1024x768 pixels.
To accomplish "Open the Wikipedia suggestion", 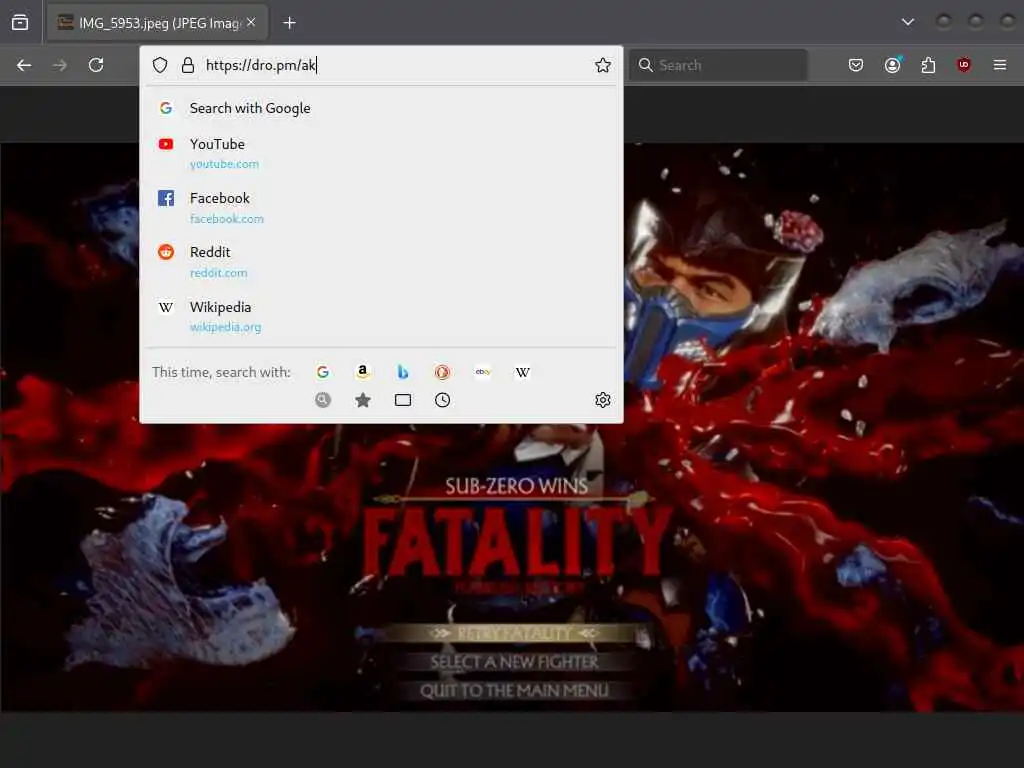I will [x=381, y=316].
